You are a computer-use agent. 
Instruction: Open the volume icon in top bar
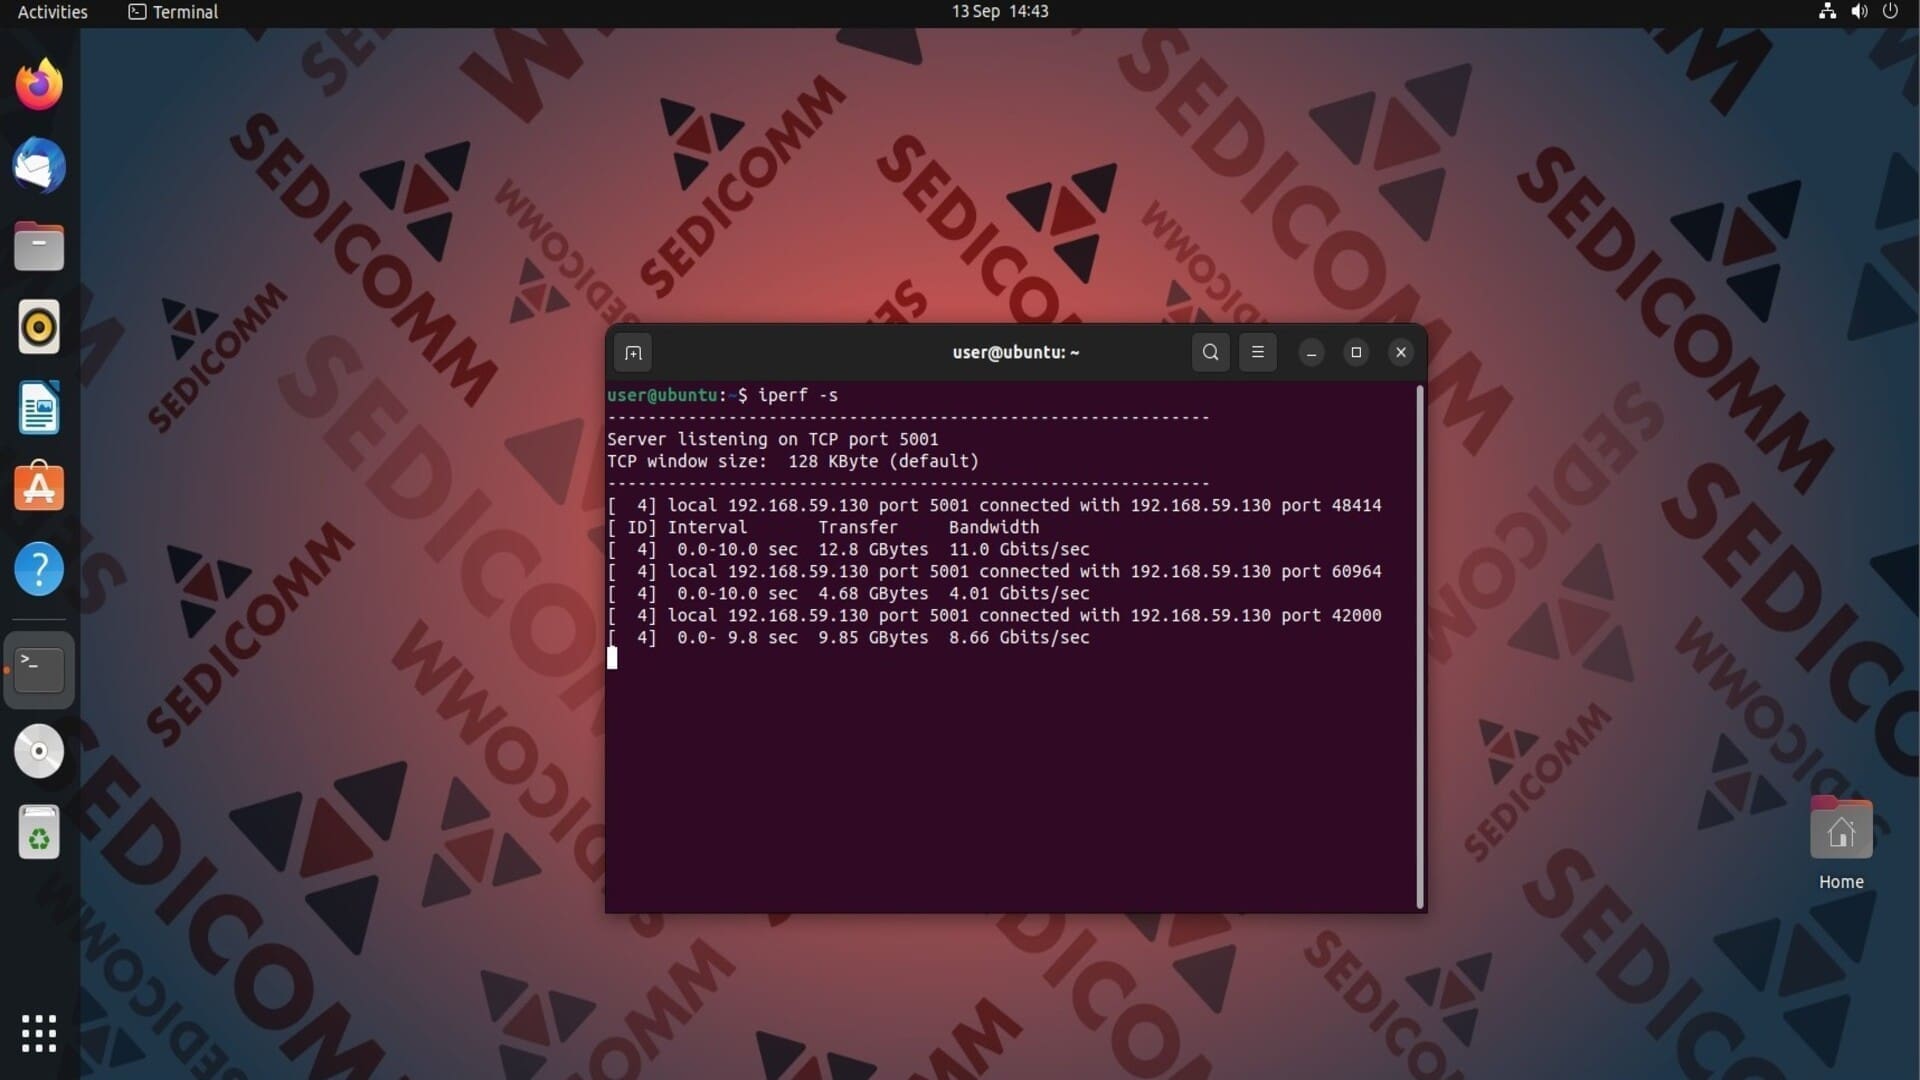(x=1859, y=11)
